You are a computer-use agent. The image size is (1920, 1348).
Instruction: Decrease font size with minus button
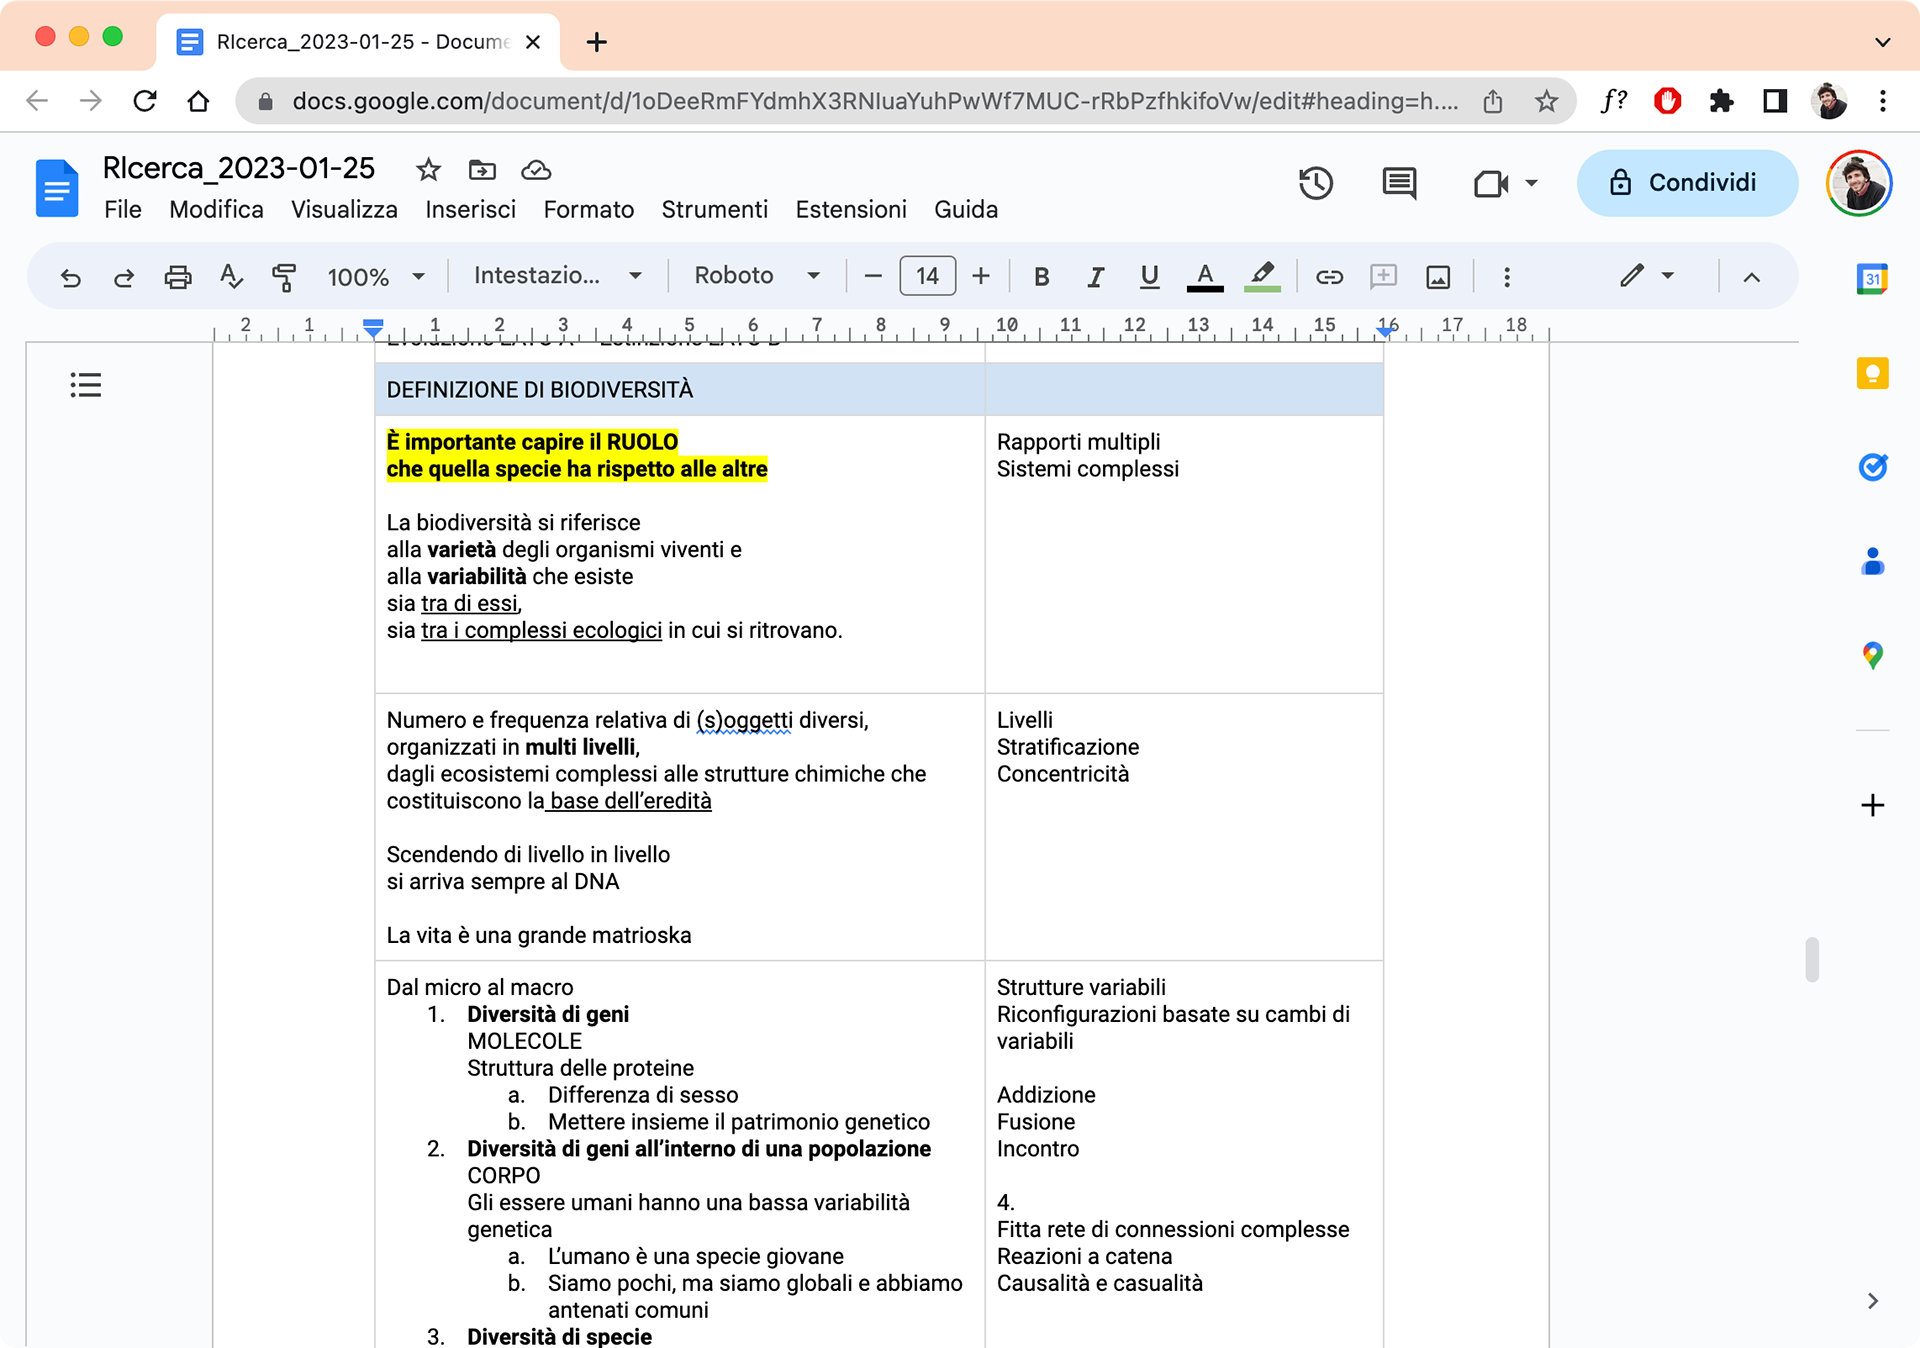[873, 277]
